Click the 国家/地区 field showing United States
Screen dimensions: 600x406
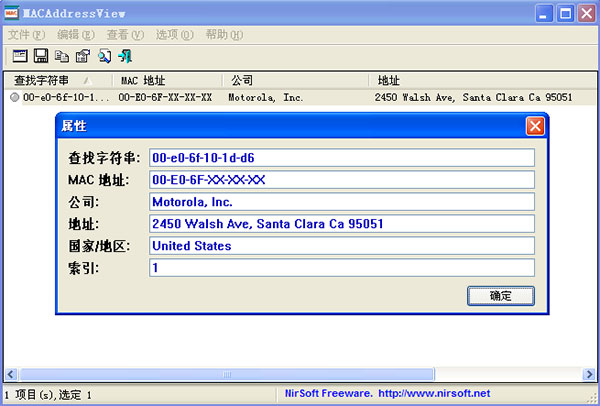click(342, 246)
